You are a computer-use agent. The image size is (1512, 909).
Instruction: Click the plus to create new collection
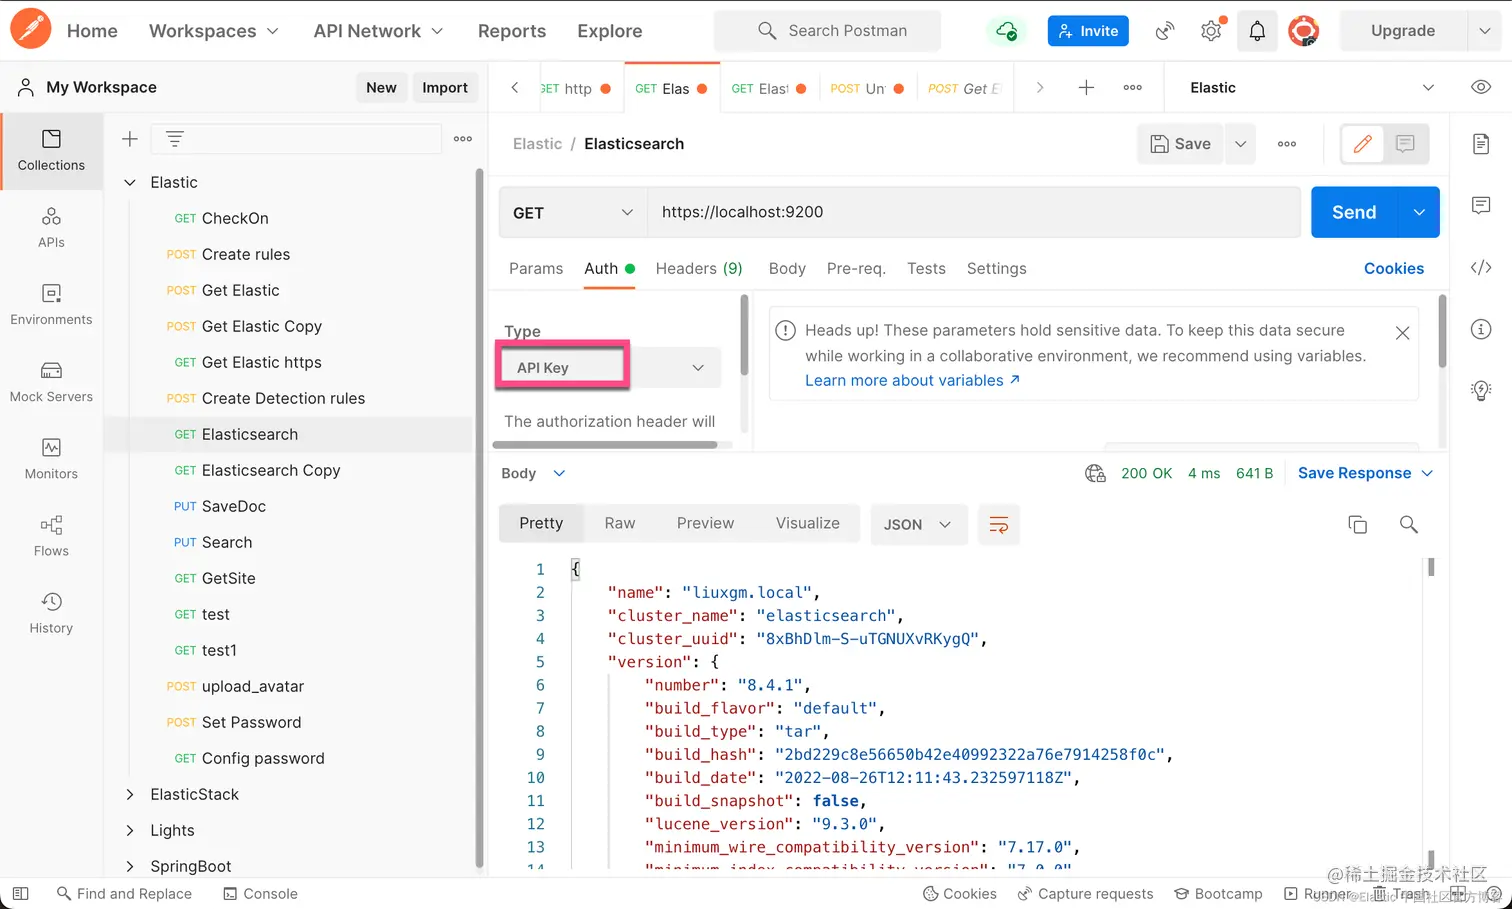click(x=130, y=139)
